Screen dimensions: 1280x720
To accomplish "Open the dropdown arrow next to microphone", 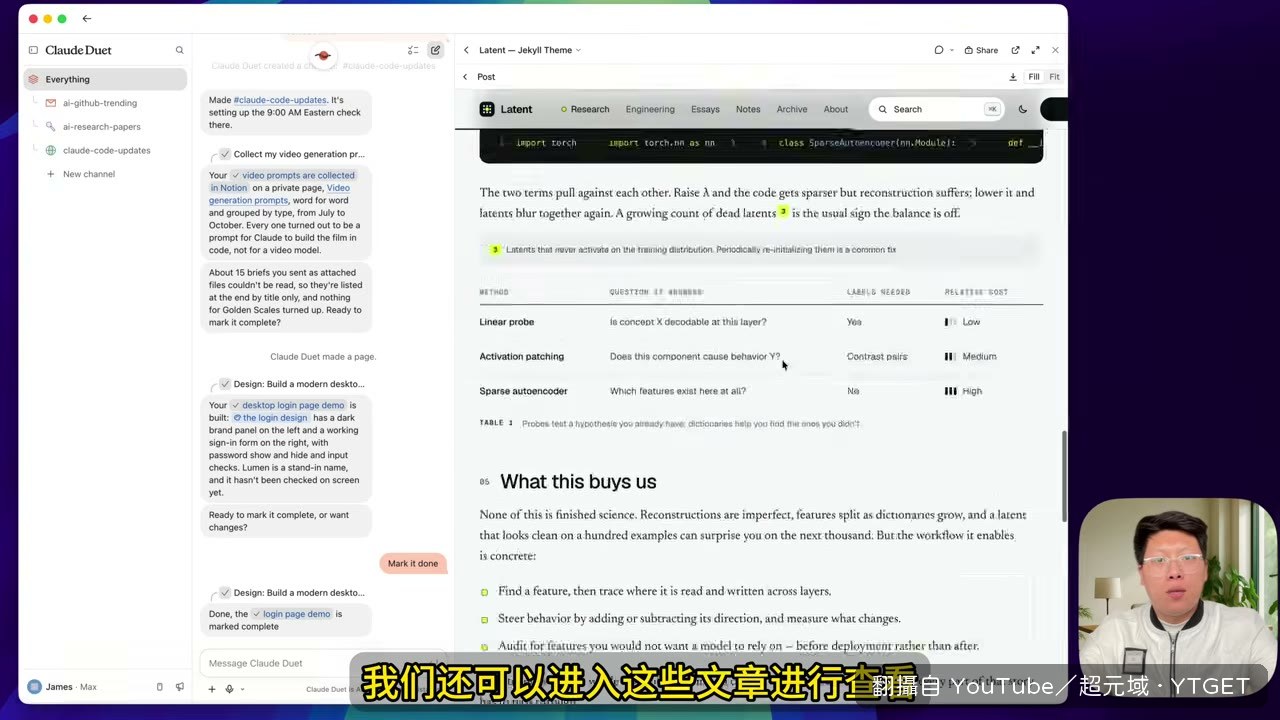I will pos(242,689).
